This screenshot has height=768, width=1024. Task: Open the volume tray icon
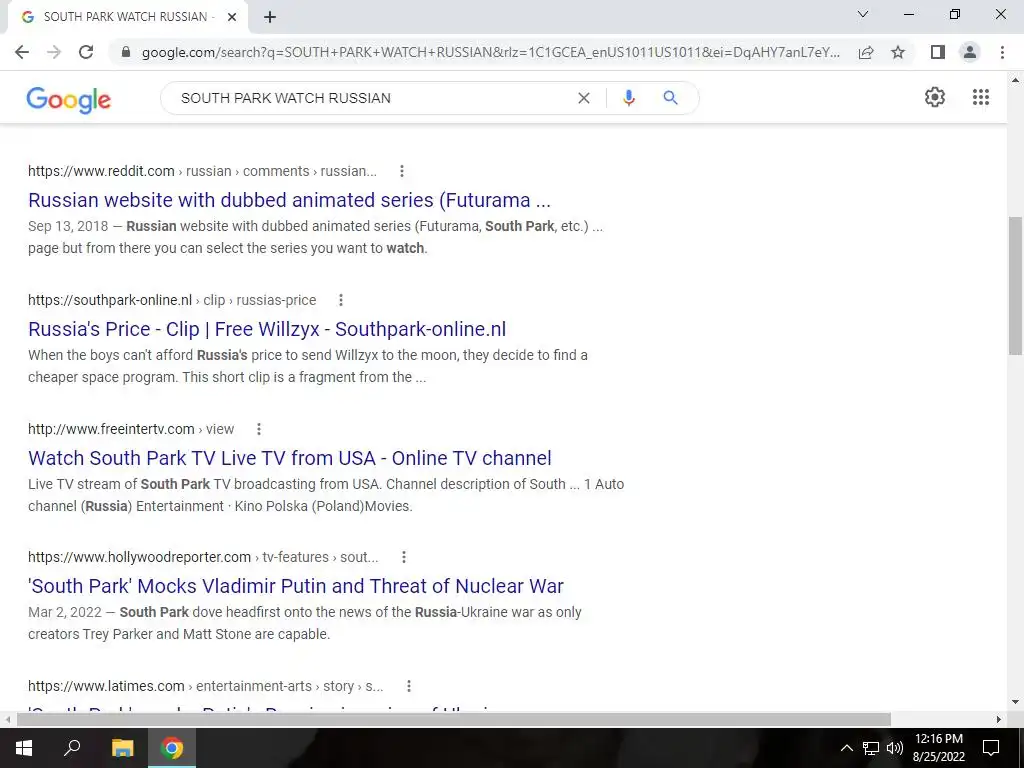pyautogui.click(x=895, y=748)
